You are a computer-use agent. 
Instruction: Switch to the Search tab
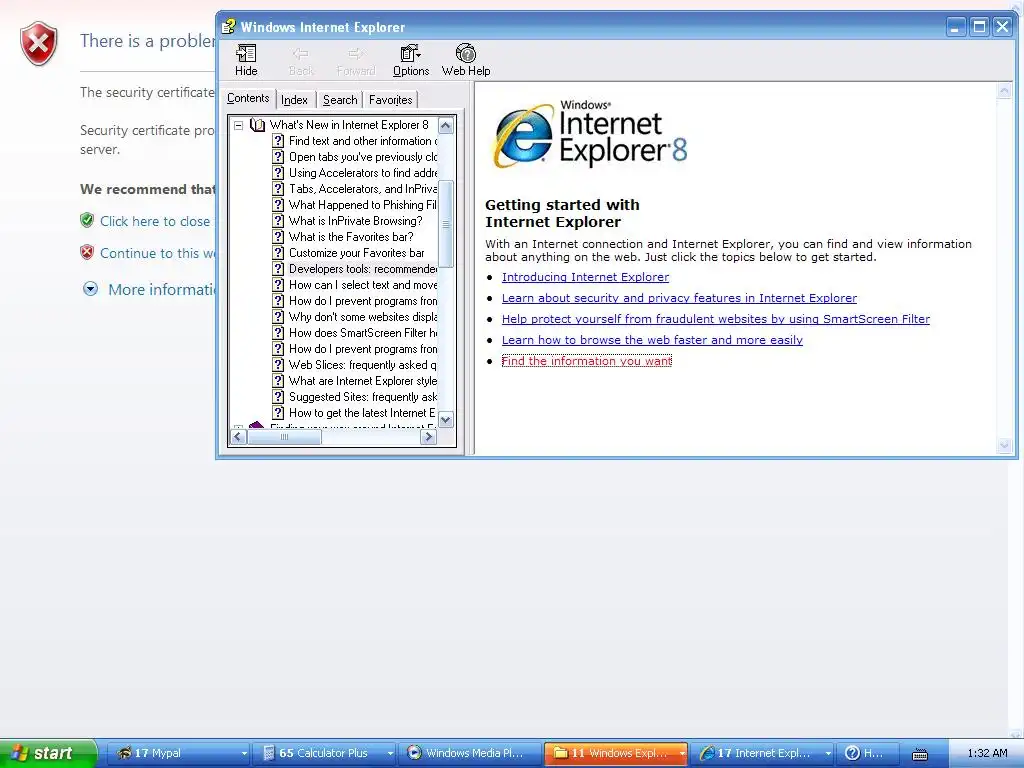pyautogui.click(x=340, y=100)
